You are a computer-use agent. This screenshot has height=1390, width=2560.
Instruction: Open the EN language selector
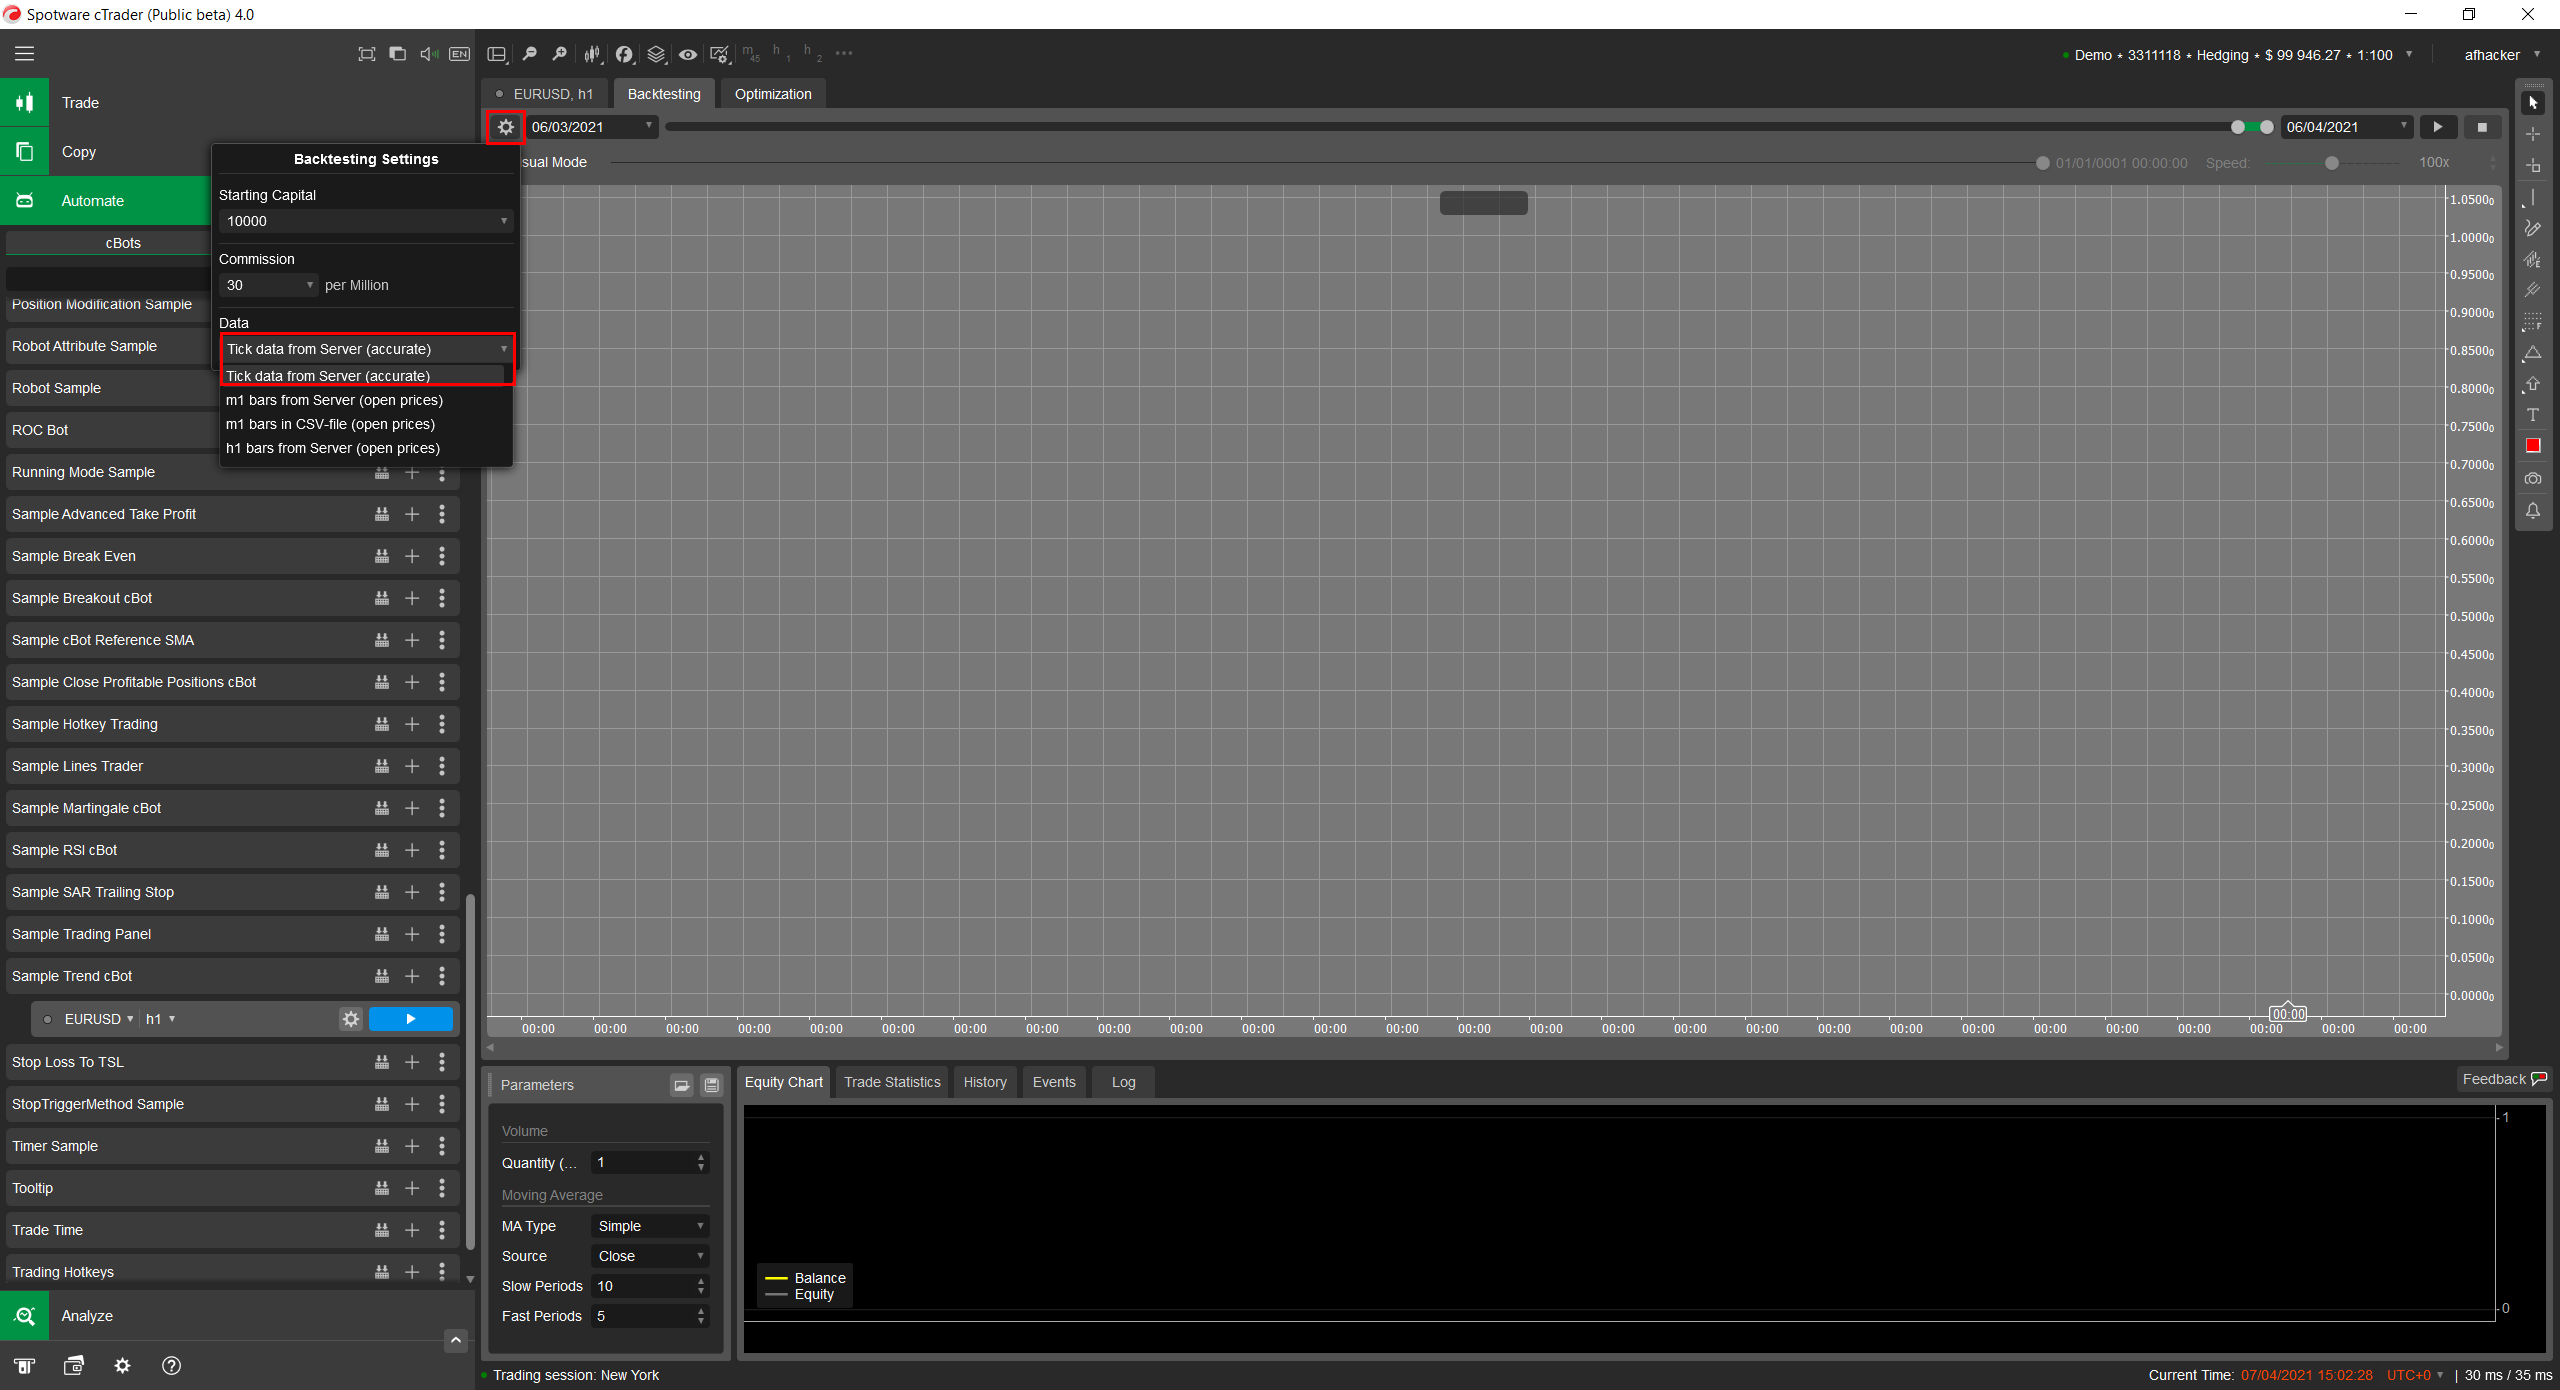459,54
